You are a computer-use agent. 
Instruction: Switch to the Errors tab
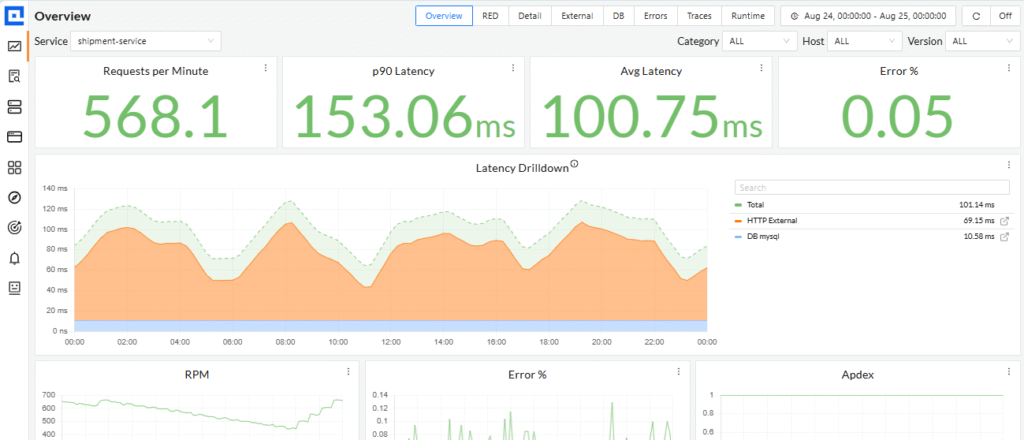pos(656,16)
